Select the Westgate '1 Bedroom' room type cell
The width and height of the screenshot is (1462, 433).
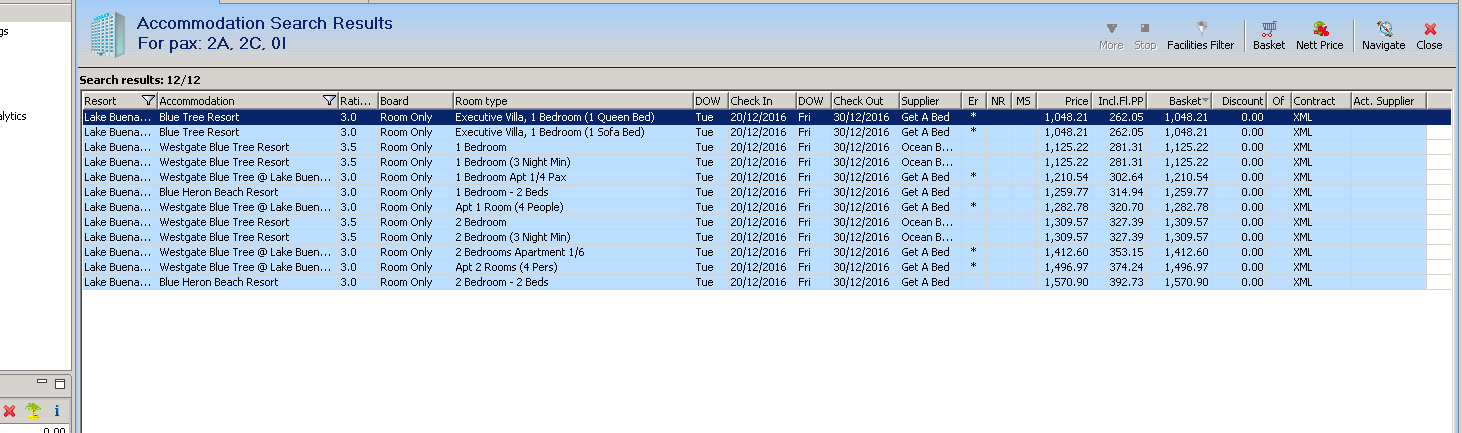point(573,147)
